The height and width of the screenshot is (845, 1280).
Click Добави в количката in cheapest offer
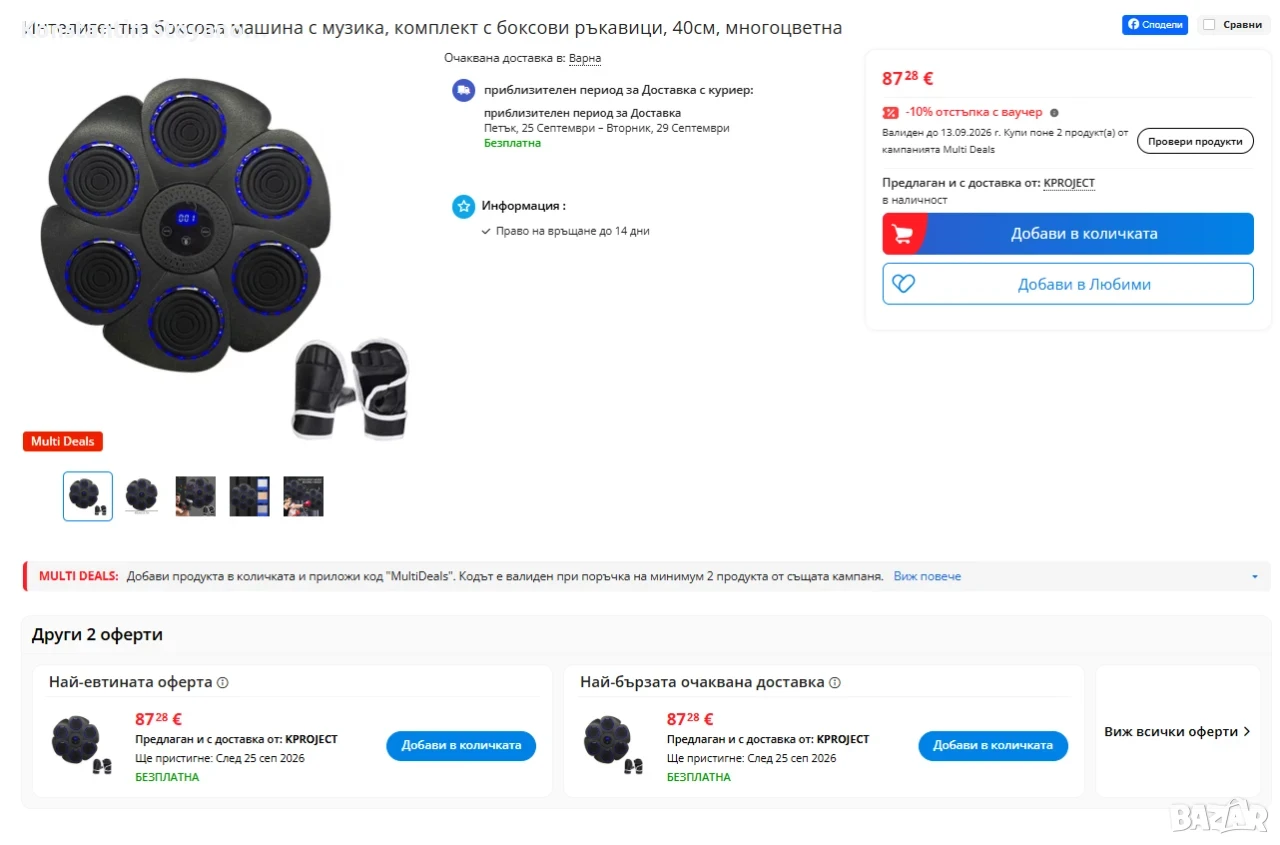pos(461,746)
